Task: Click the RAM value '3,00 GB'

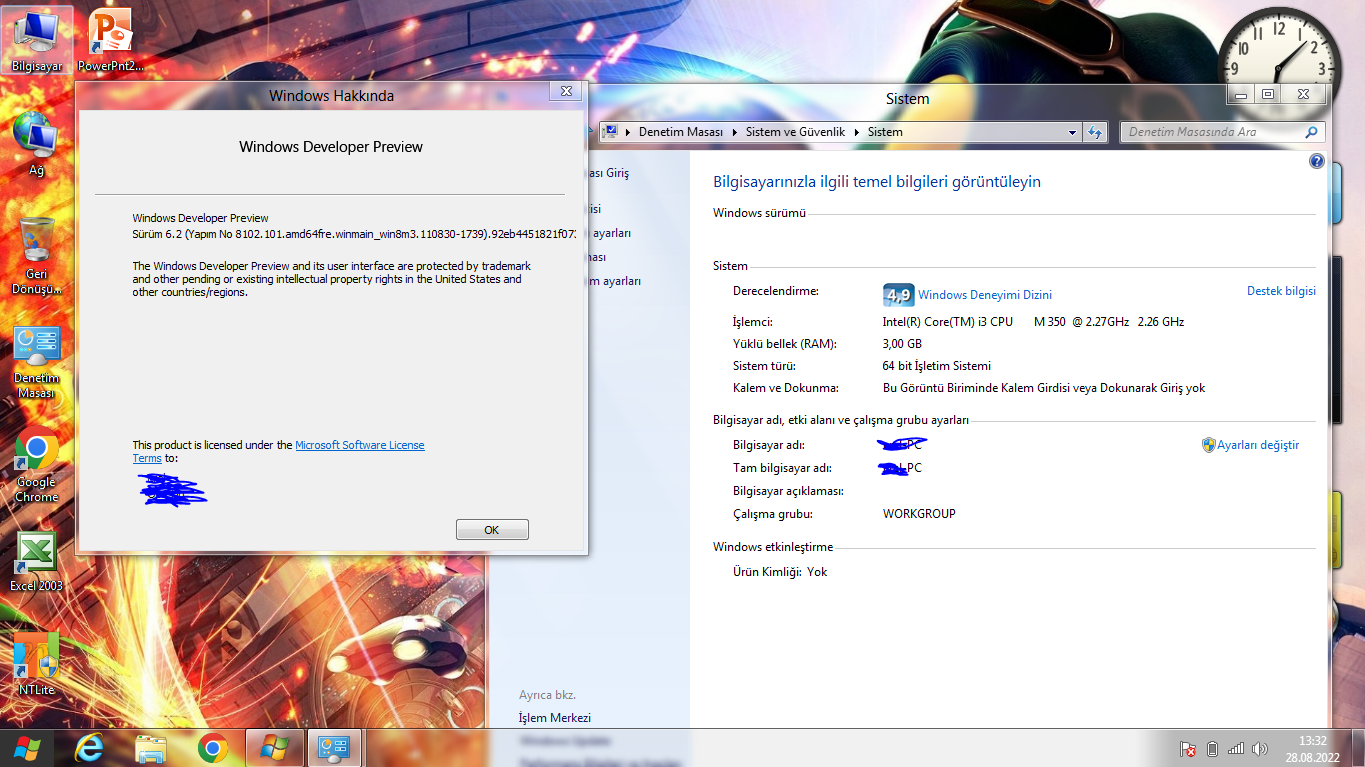Action: click(902, 344)
